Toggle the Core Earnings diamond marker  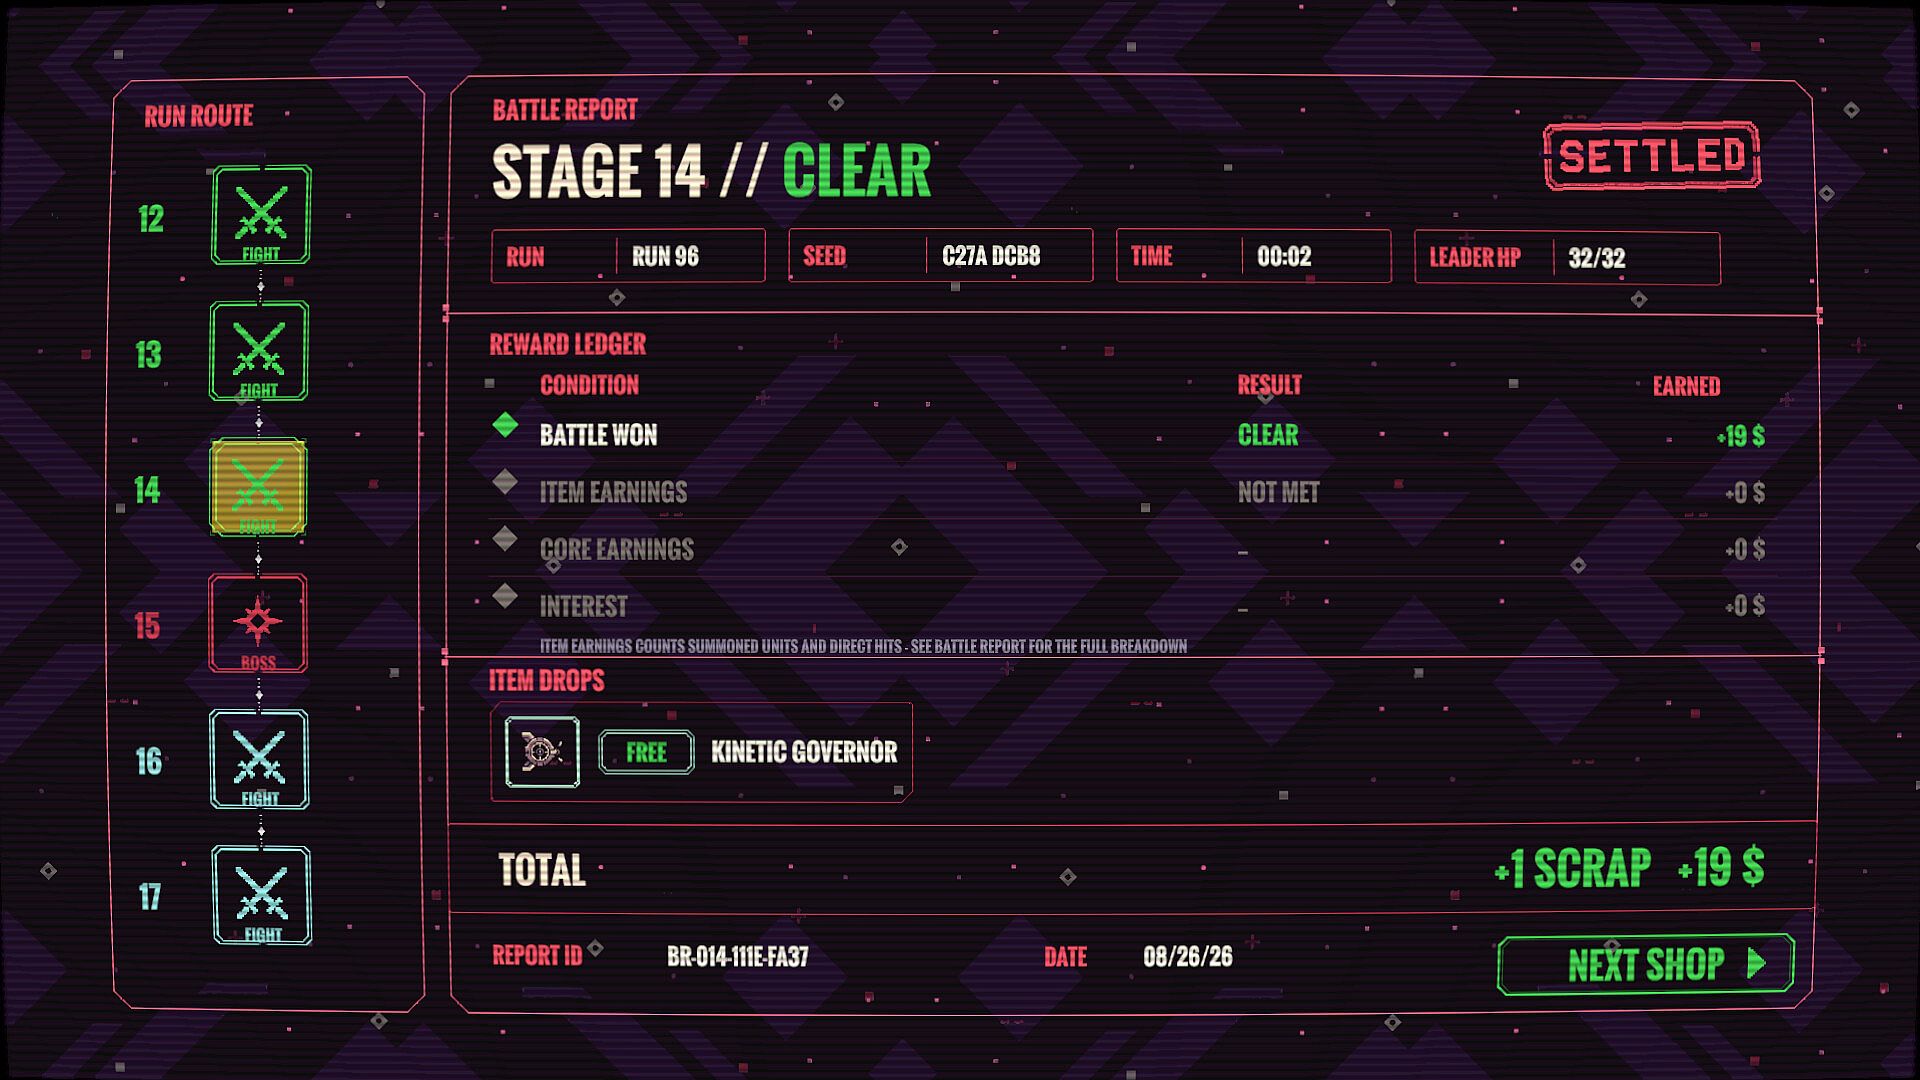click(x=505, y=539)
